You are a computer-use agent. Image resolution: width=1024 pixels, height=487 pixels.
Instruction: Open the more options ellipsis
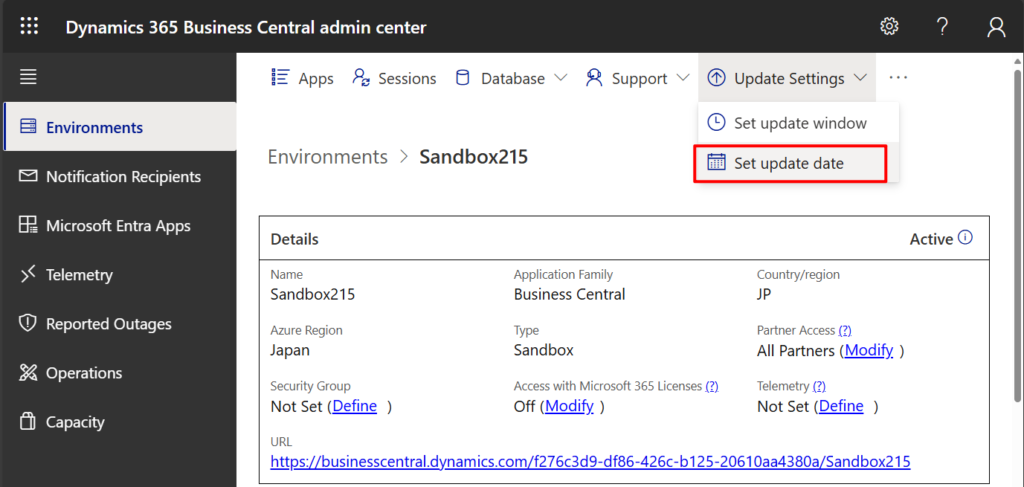(x=898, y=78)
